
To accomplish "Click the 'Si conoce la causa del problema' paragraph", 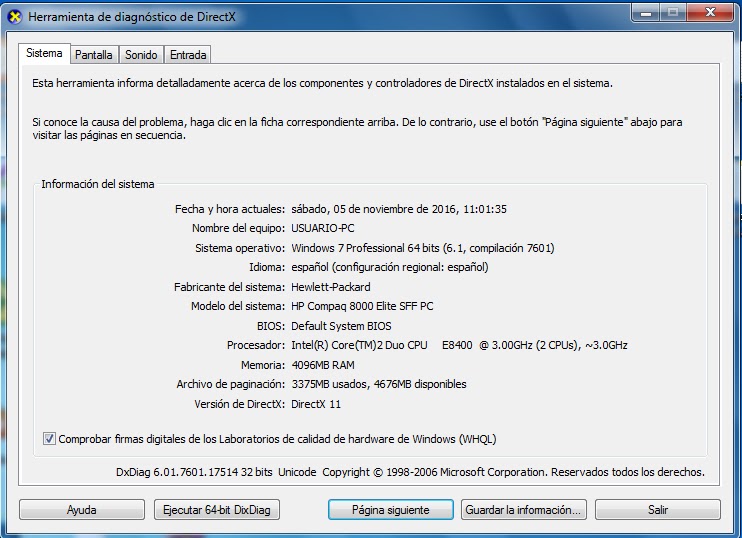I will point(357,129).
